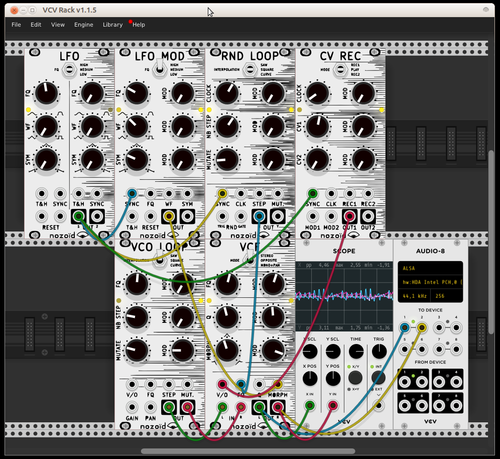
Task: Click the horizontal scrollbar at the bottom
Action: (248, 451)
